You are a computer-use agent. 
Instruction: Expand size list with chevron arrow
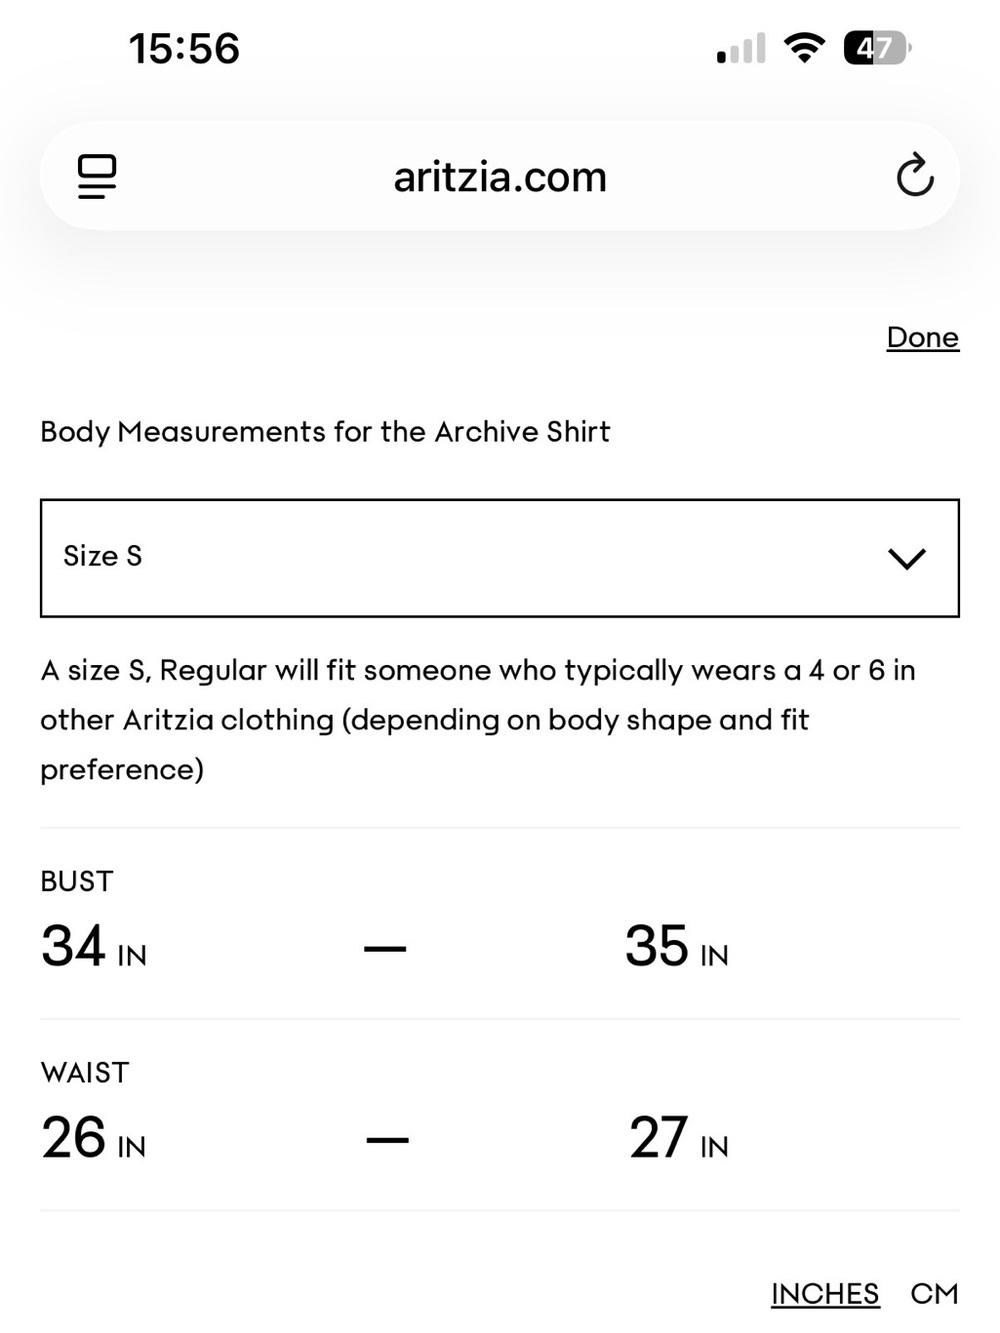(x=907, y=558)
